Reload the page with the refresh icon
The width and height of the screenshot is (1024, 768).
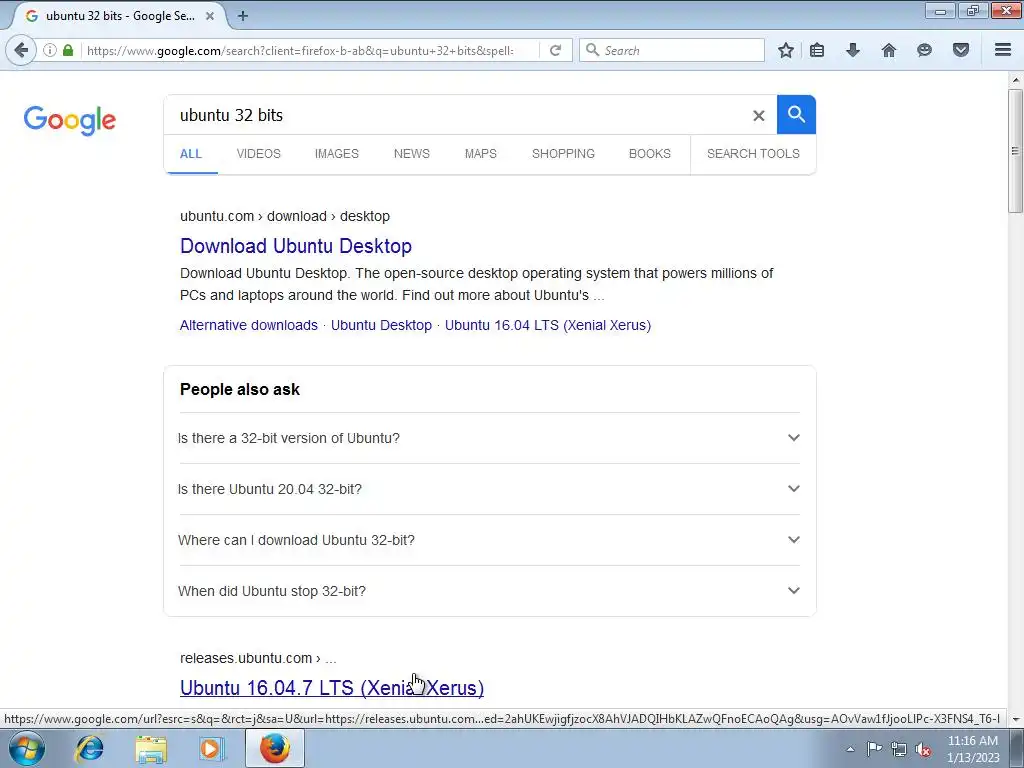[555, 50]
